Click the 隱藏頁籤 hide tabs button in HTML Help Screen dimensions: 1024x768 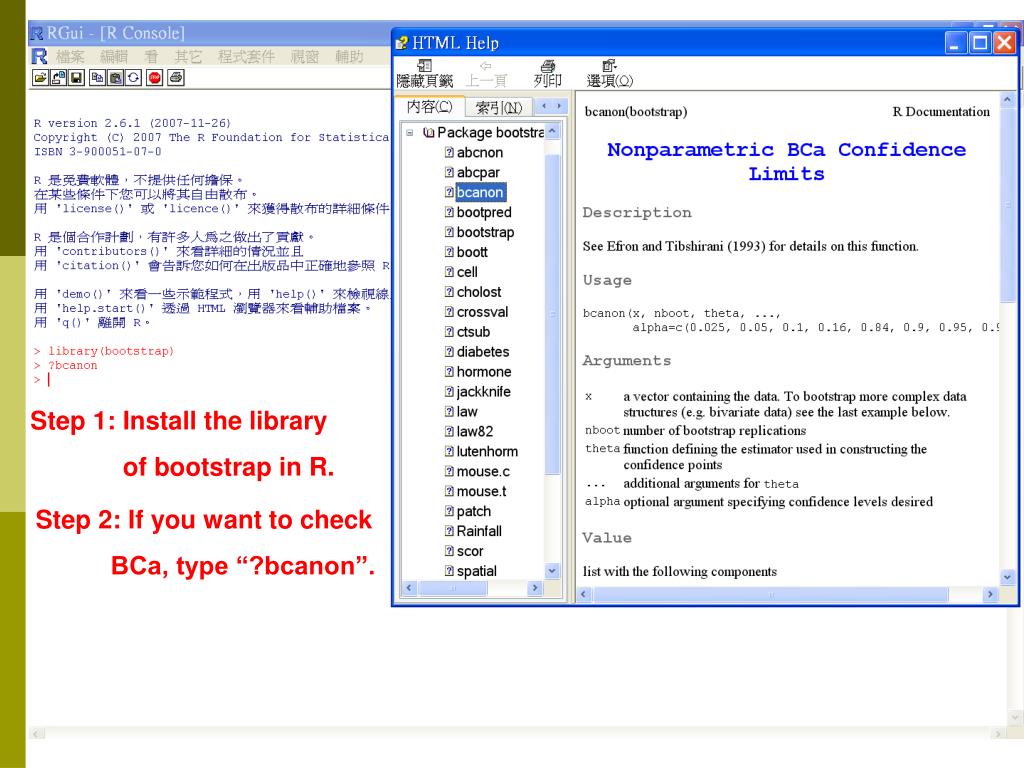(x=424, y=73)
